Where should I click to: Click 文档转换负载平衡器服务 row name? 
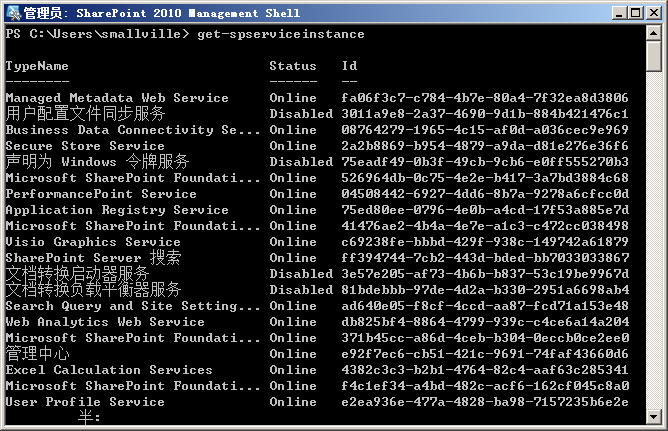[x=93, y=290]
